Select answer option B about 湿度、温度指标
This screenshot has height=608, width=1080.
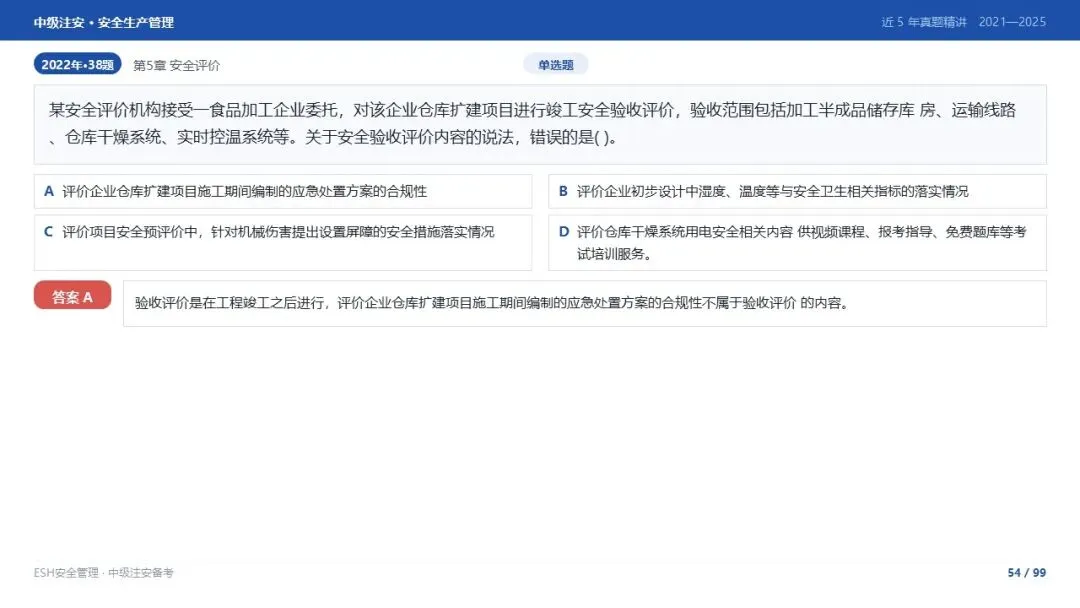coord(797,191)
